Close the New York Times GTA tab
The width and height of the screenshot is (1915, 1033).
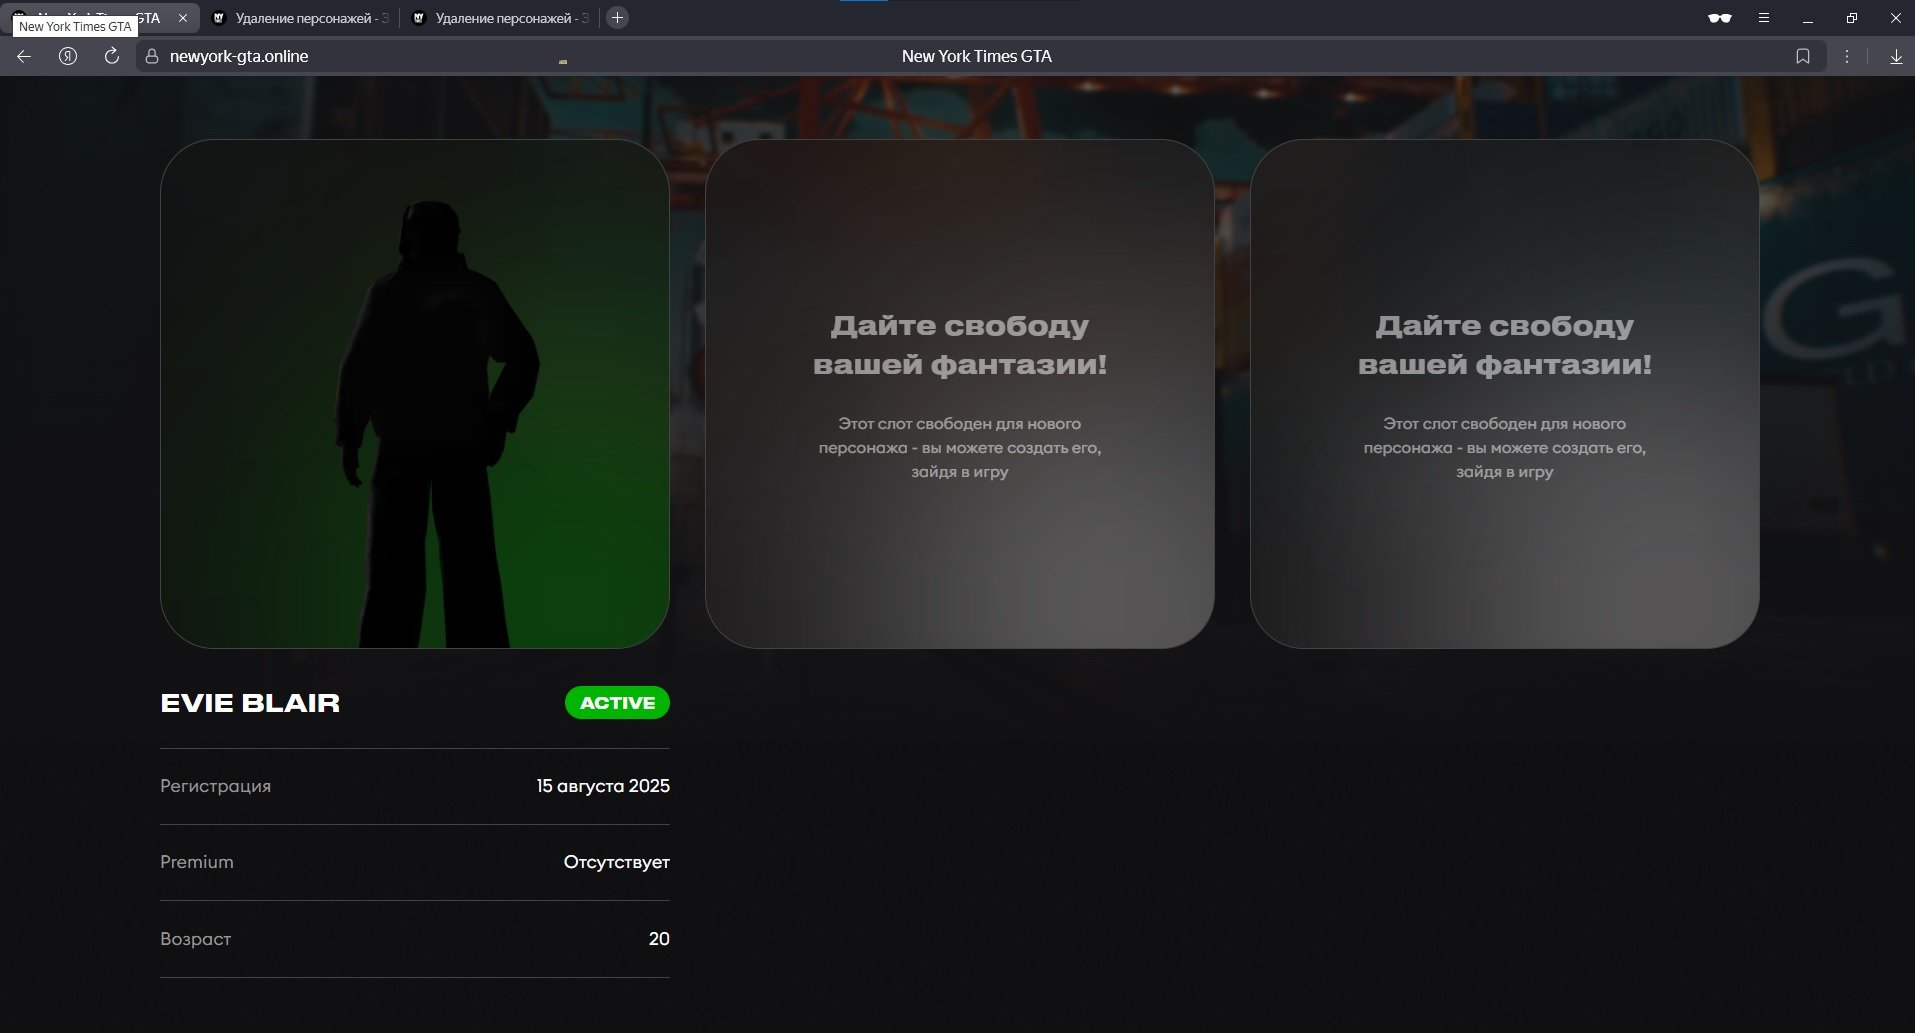click(183, 18)
